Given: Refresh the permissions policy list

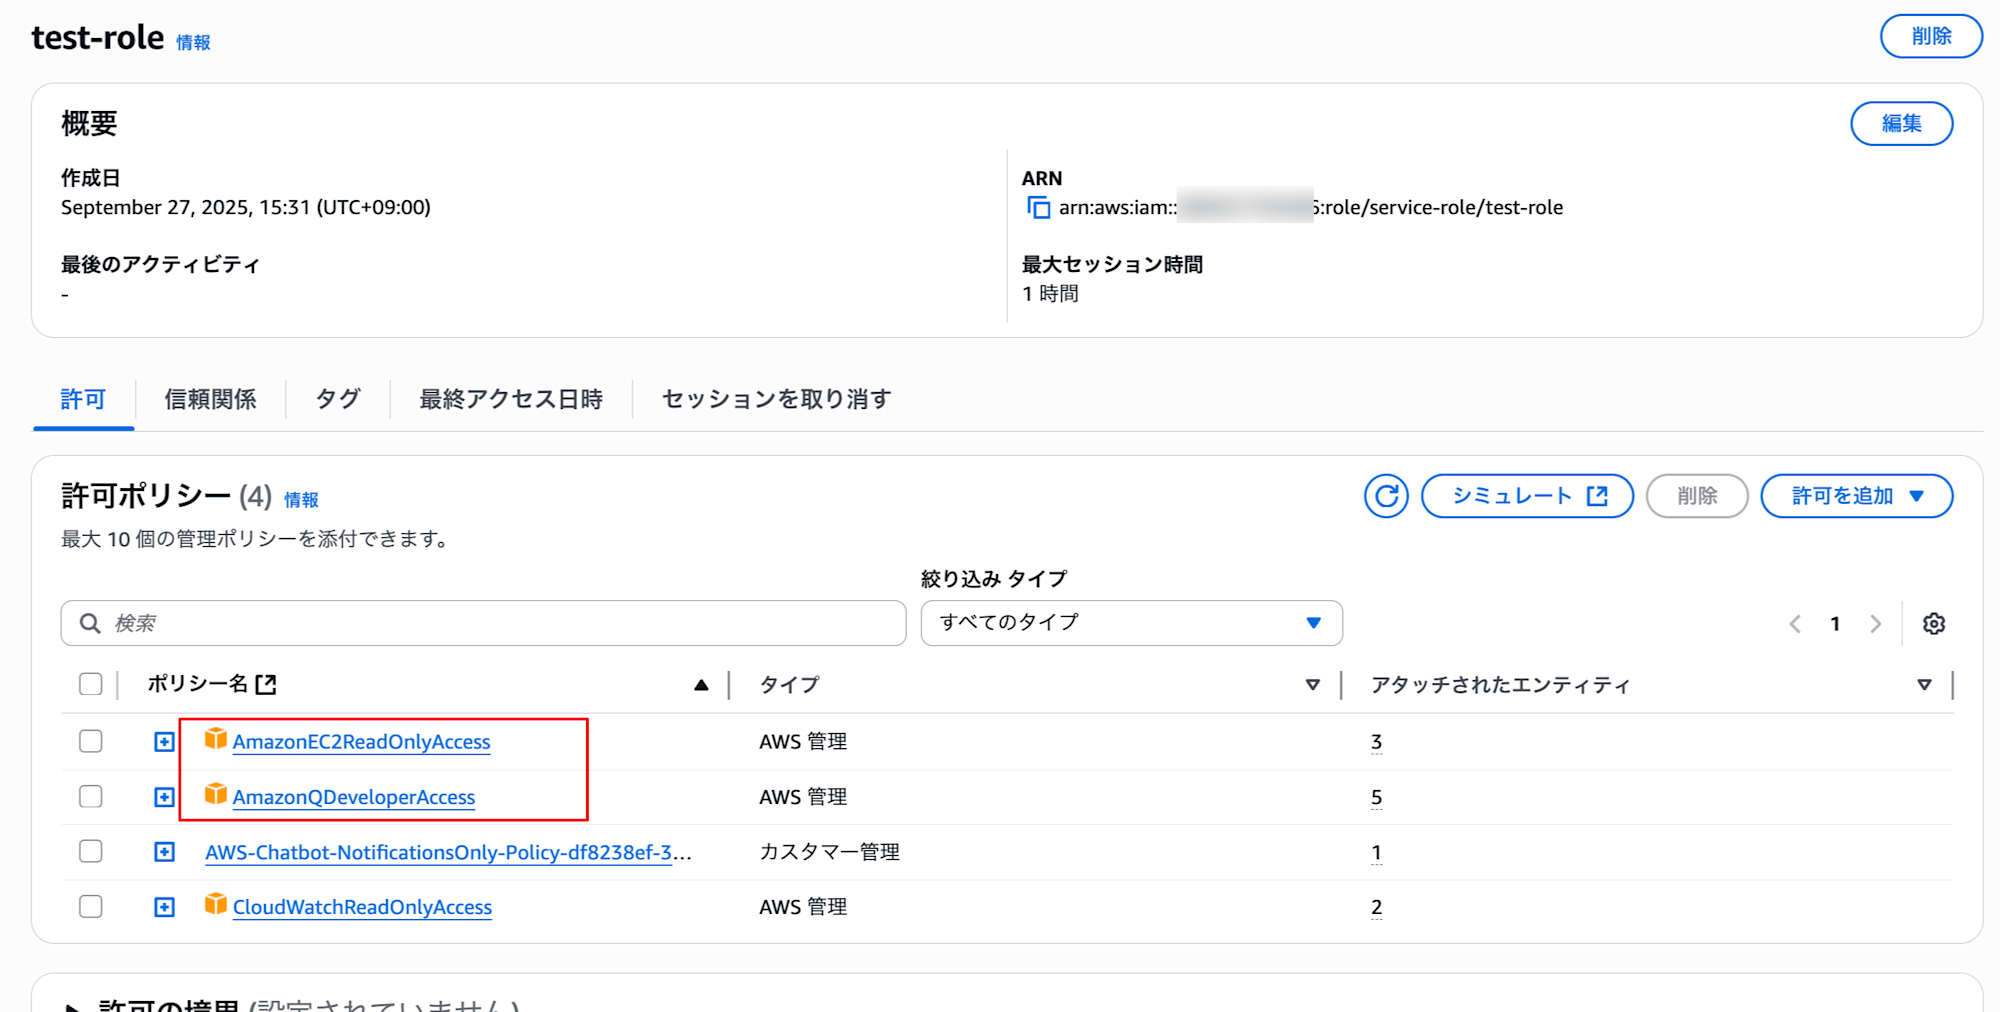Looking at the screenshot, I should tap(1386, 496).
